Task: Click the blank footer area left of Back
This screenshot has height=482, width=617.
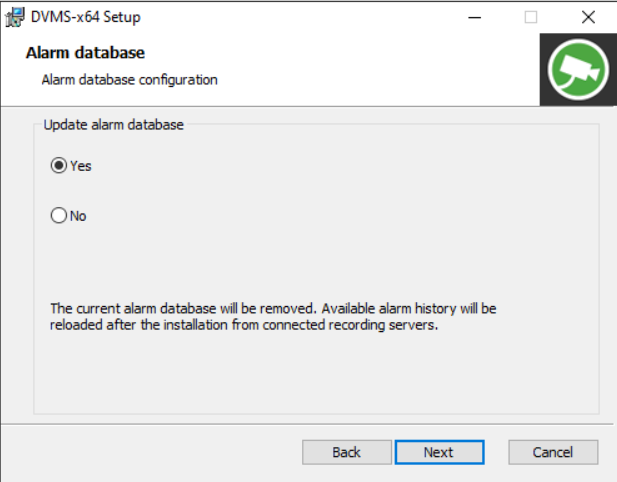Action: [150, 452]
